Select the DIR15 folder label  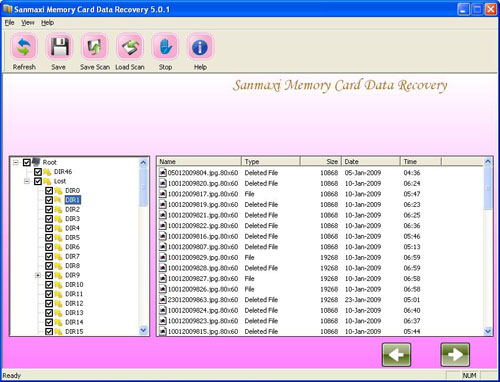(74, 332)
